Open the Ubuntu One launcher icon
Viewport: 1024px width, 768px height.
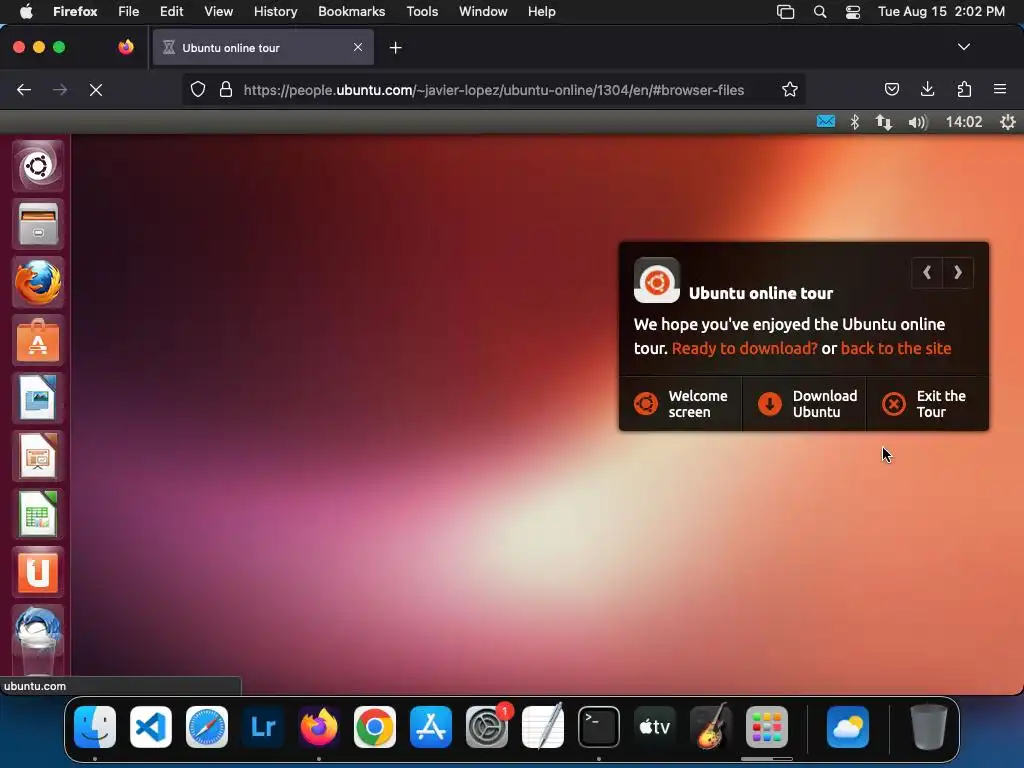coord(38,572)
